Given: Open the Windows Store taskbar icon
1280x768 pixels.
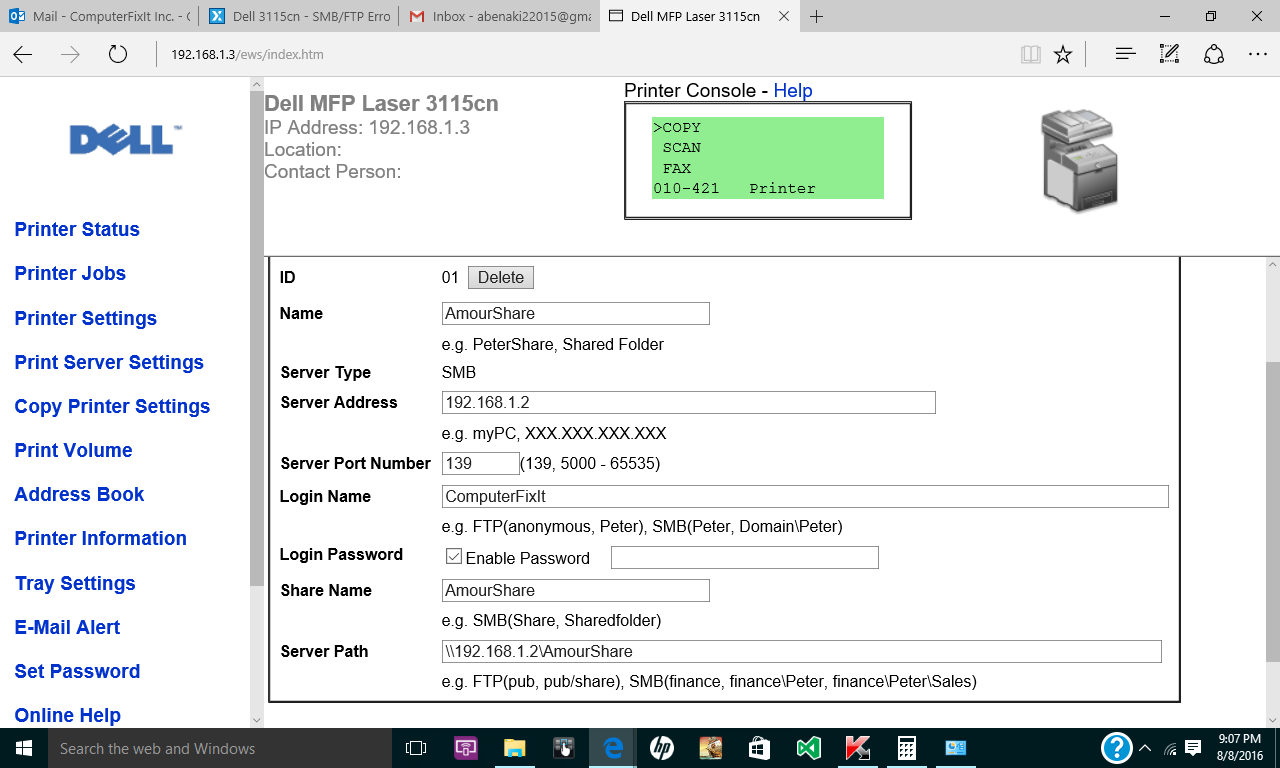Looking at the screenshot, I should [759, 748].
